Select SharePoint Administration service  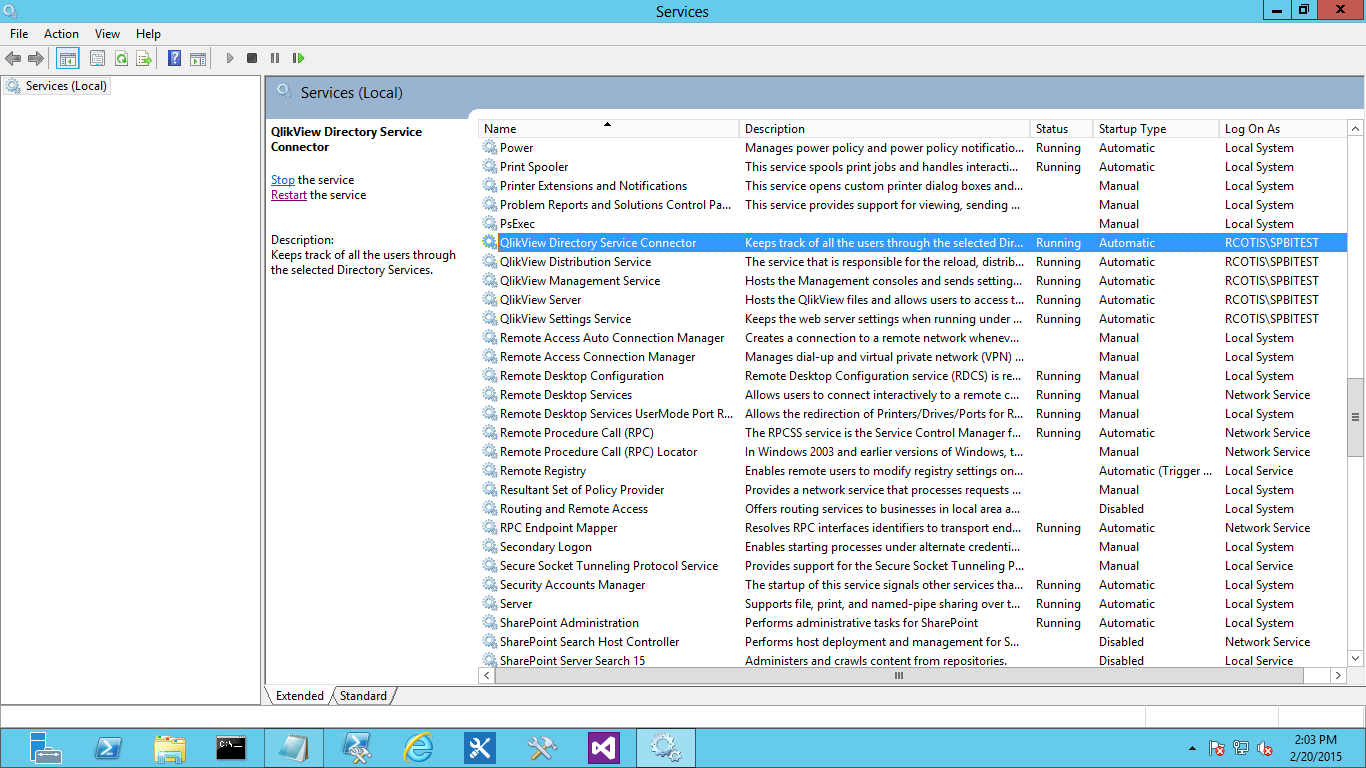coord(913,623)
